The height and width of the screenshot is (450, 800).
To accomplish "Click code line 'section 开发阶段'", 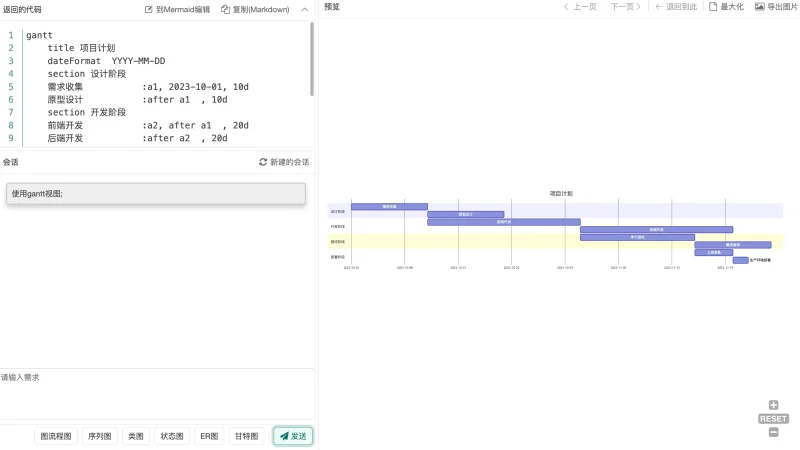I will 87,112.
